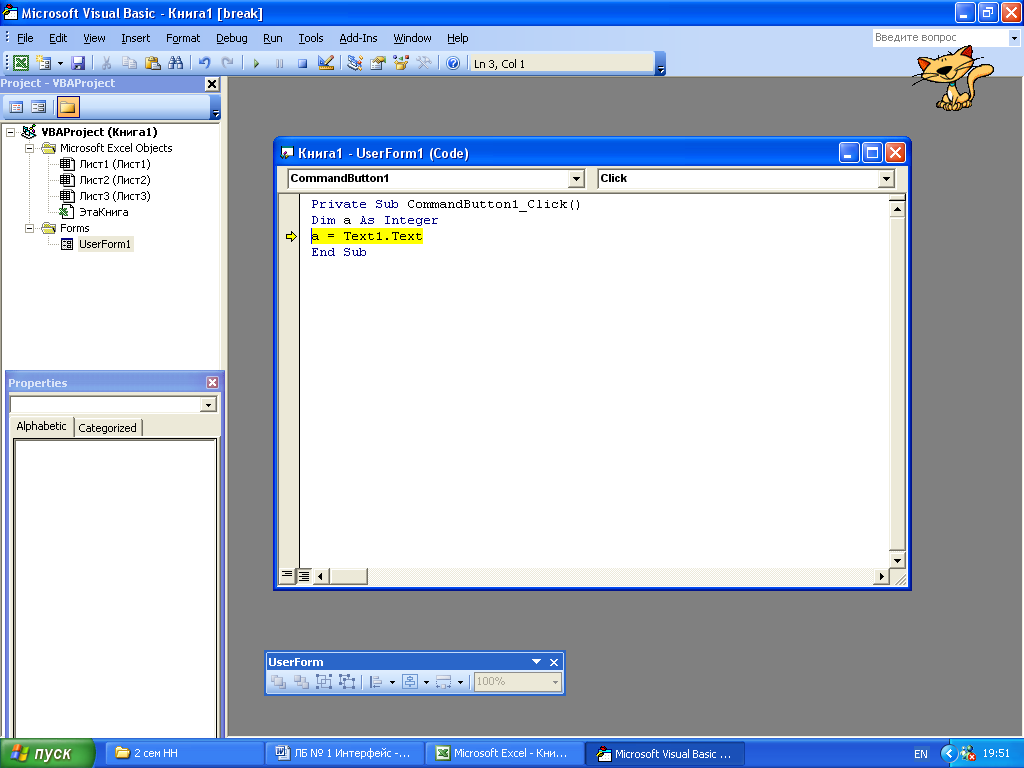
Task: Click the пуск Start button
Action: (x=47, y=753)
